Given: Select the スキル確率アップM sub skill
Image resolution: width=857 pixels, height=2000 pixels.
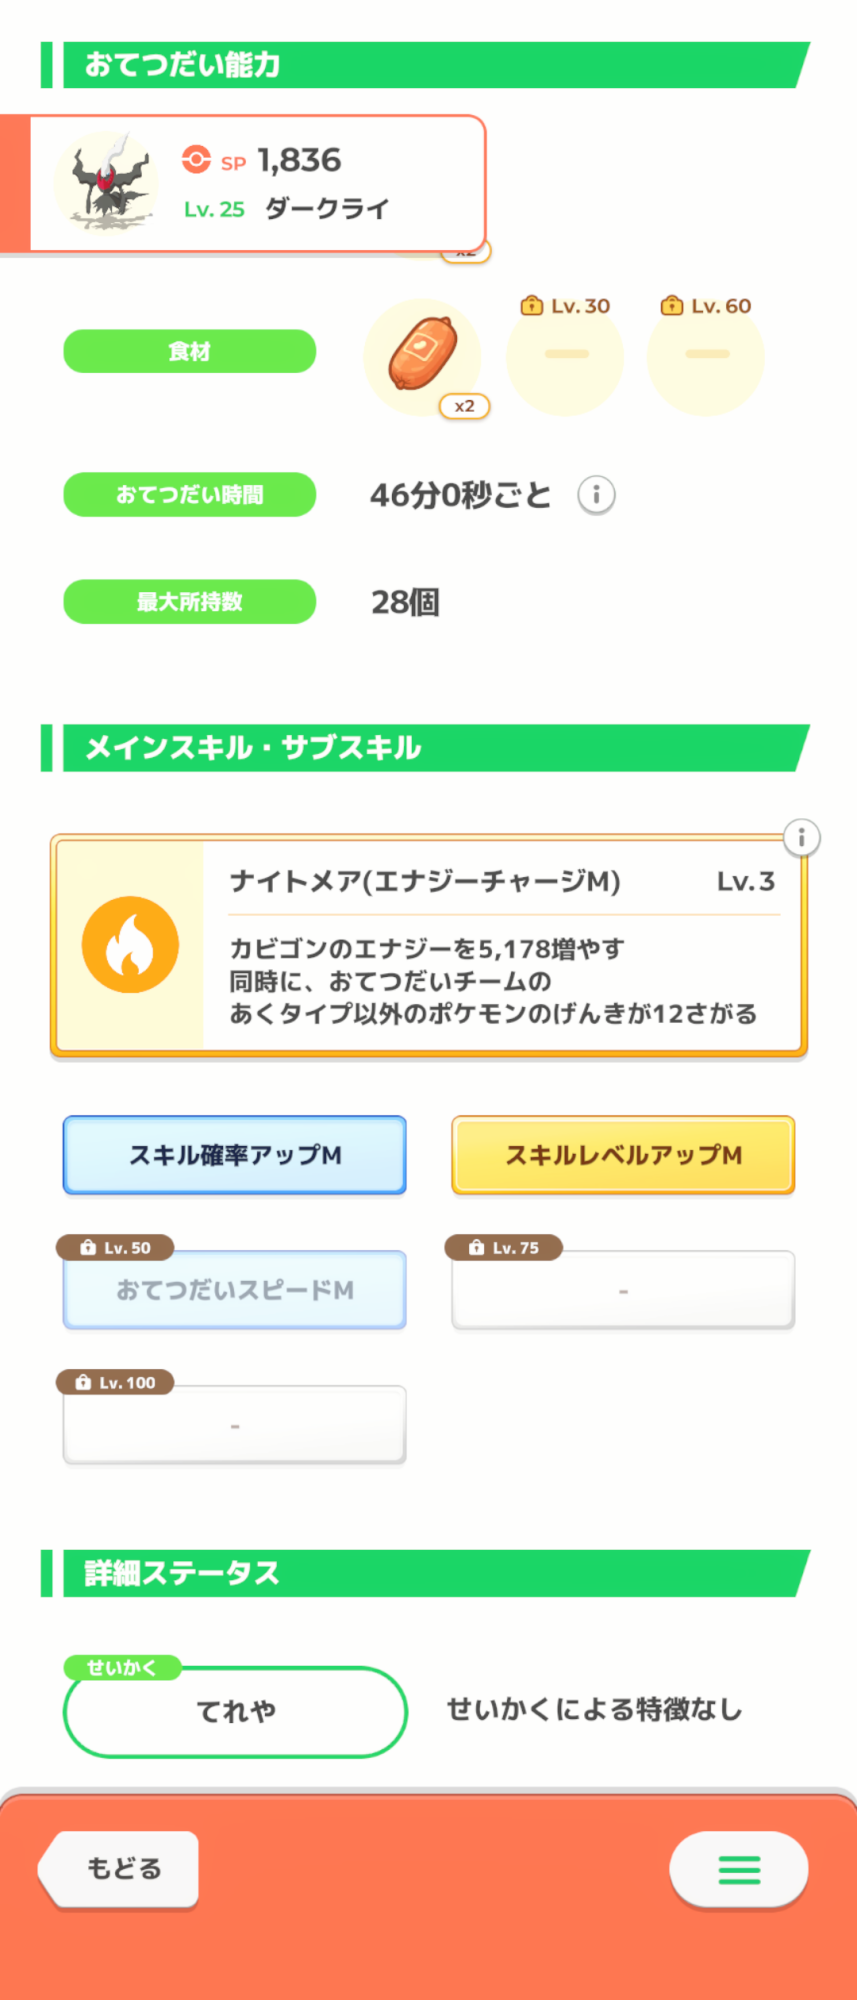Looking at the screenshot, I should click(x=235, y=1155).
